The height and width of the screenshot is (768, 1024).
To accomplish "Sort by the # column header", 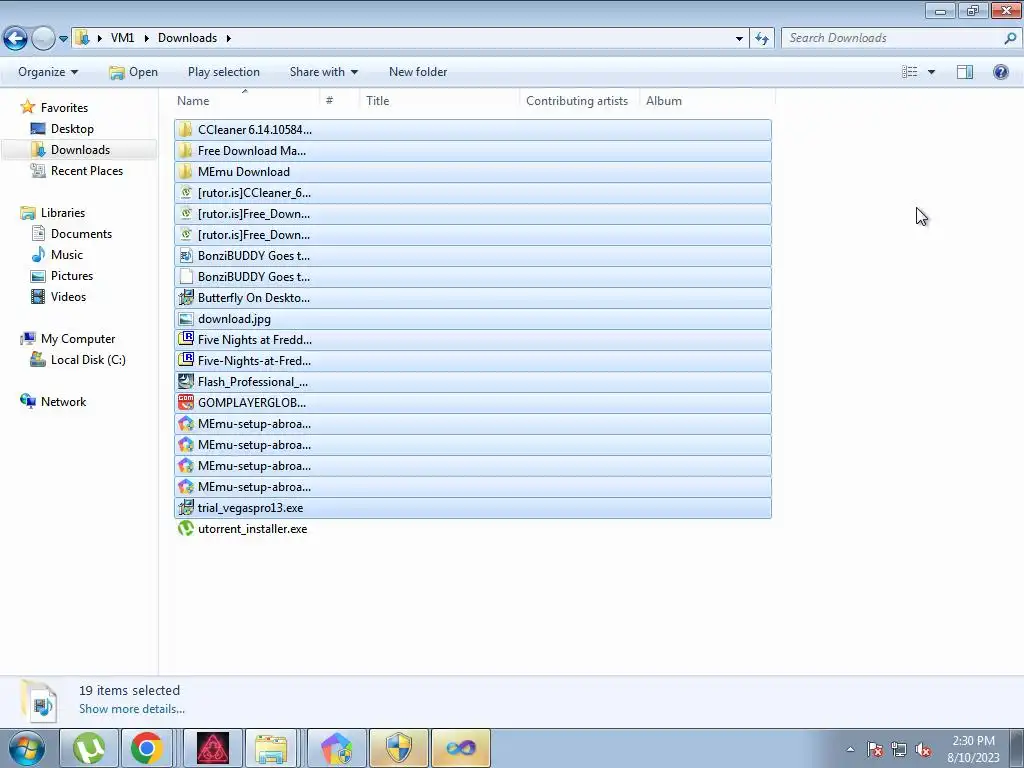I will coord(340,101).
